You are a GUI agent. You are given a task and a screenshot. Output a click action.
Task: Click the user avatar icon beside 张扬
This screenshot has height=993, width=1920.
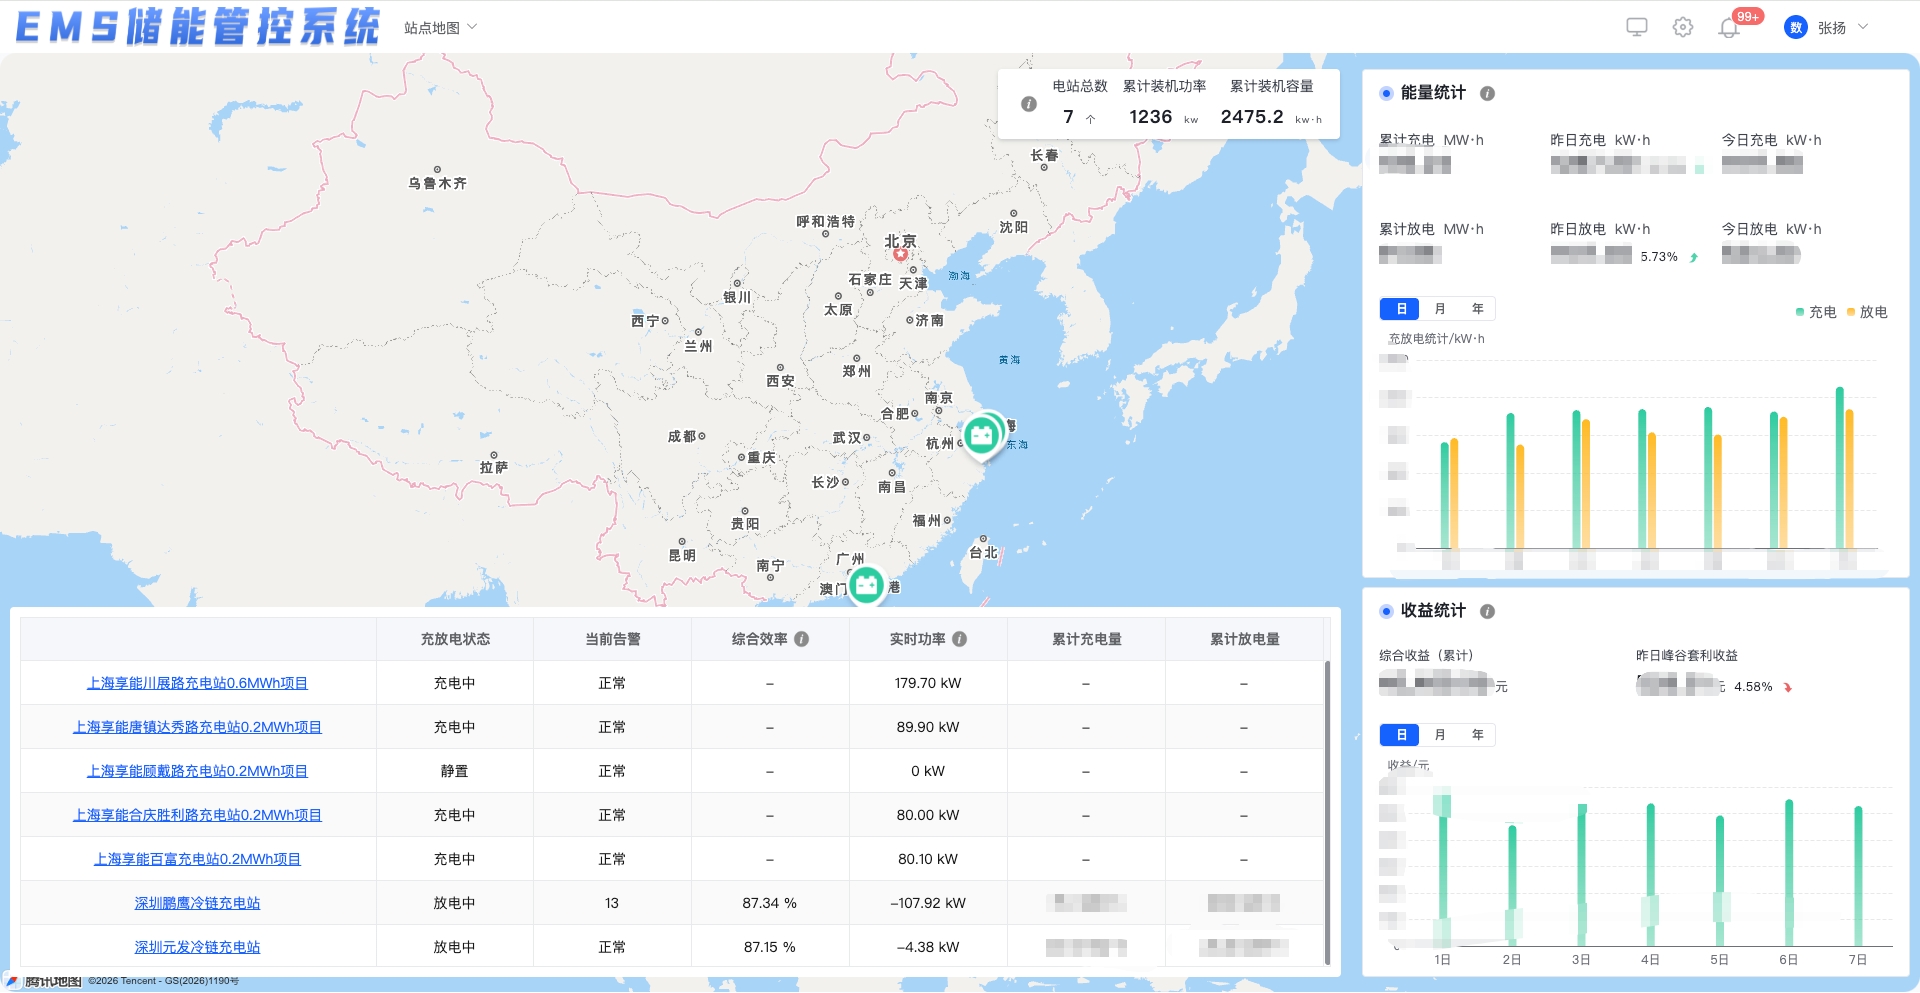click(1796, 27)
